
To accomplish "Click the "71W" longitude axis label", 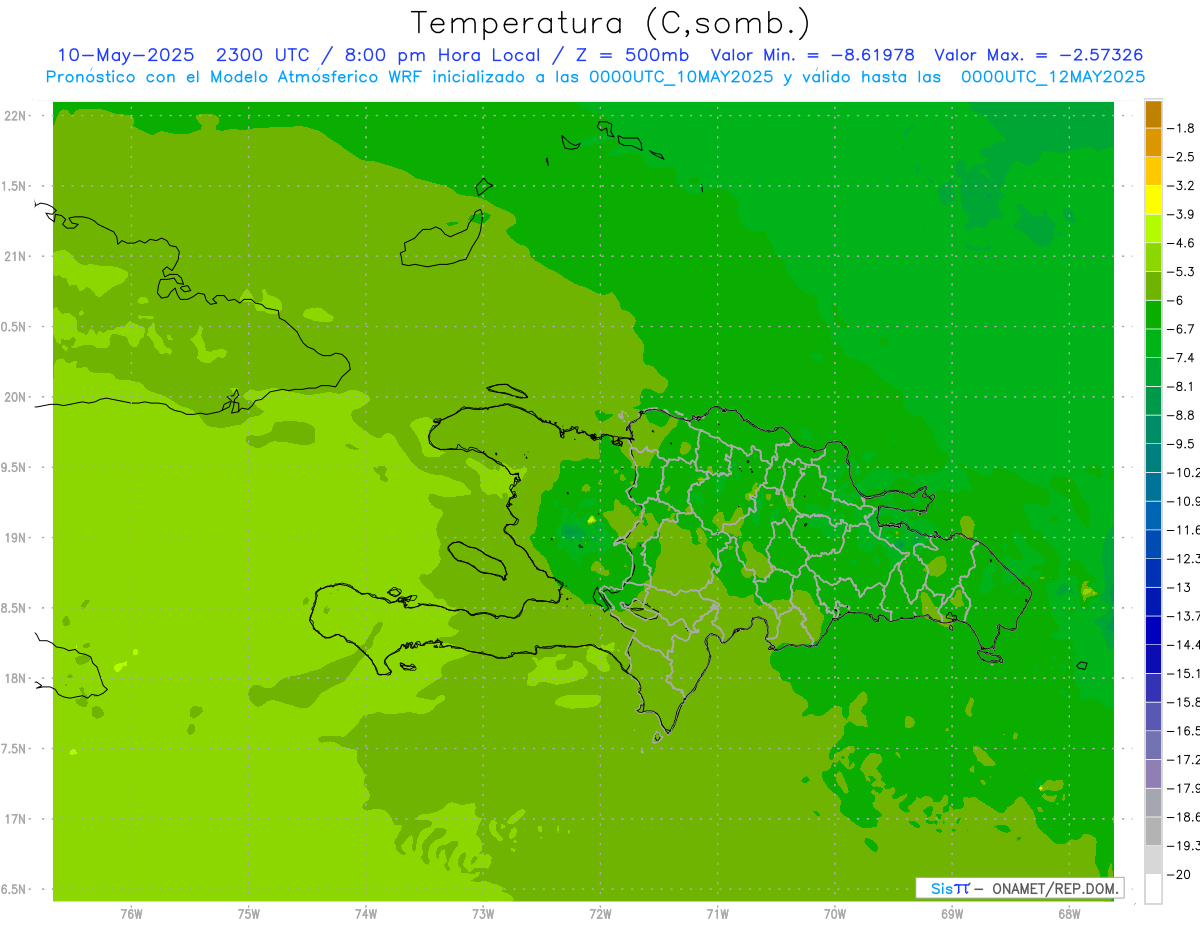I will 717,914.
